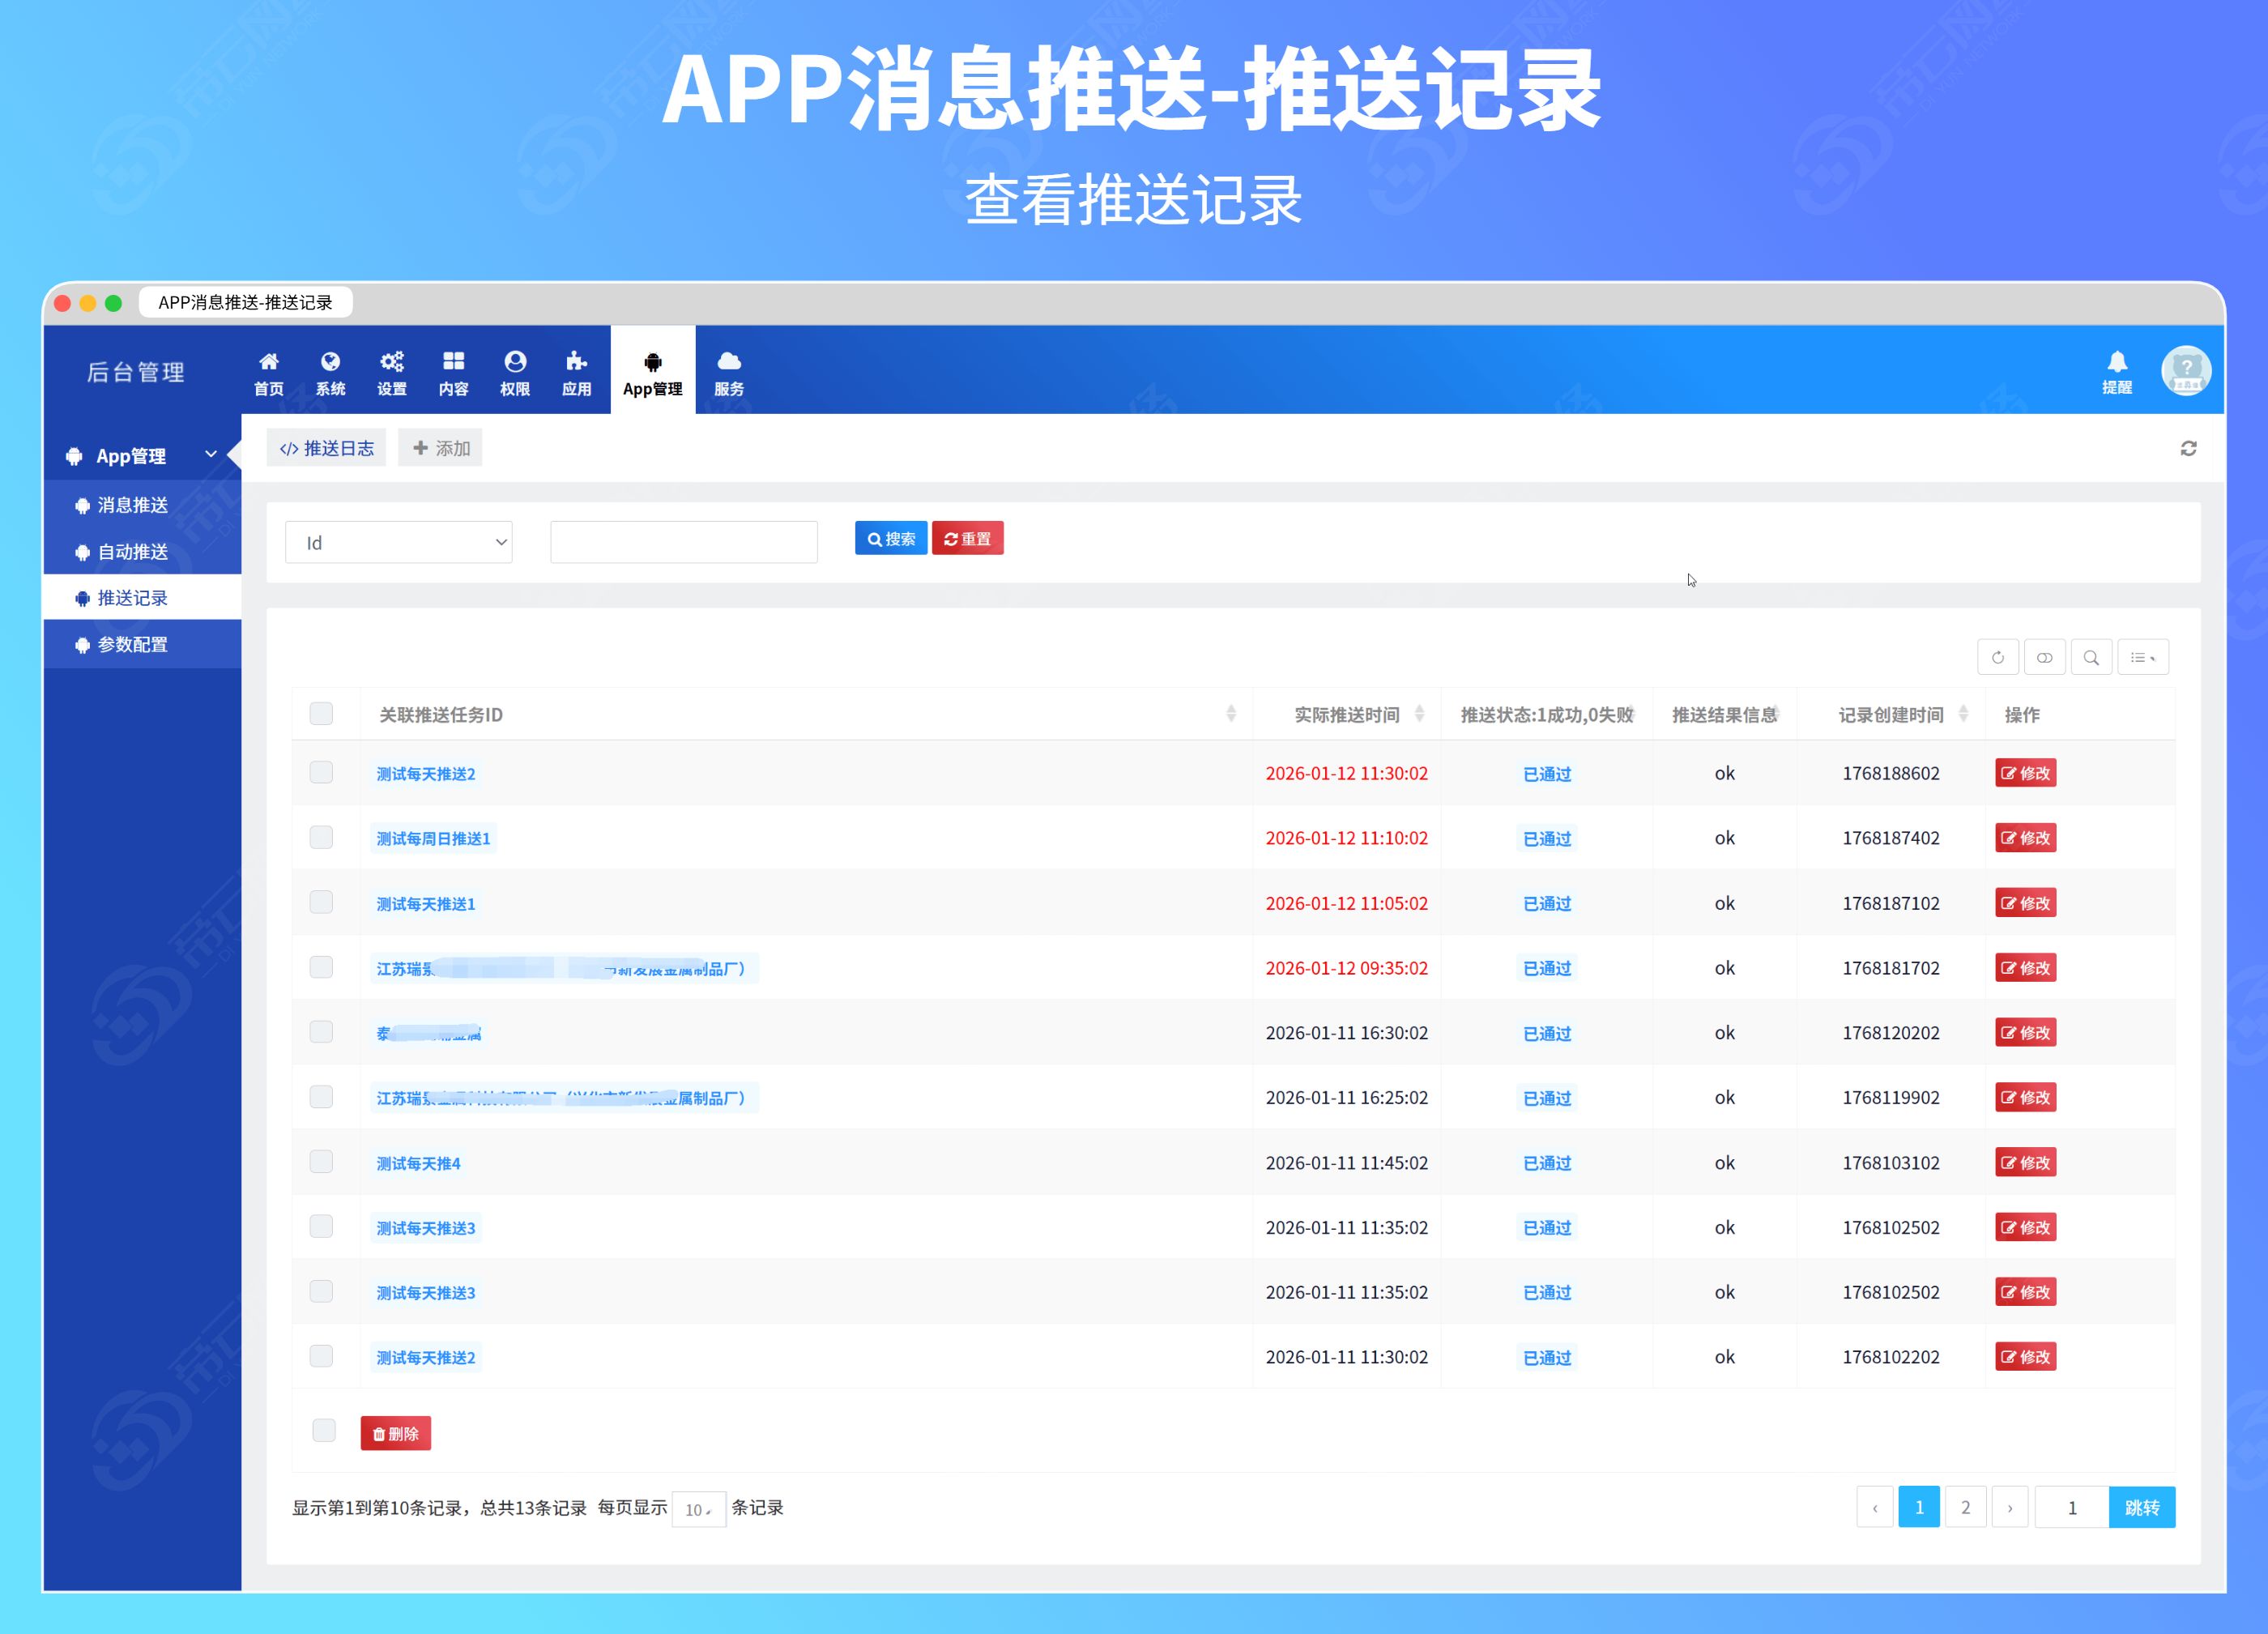The image size is (2268, 1634).
Task: Click the search keyword input field
Action: tap(683, 542)
